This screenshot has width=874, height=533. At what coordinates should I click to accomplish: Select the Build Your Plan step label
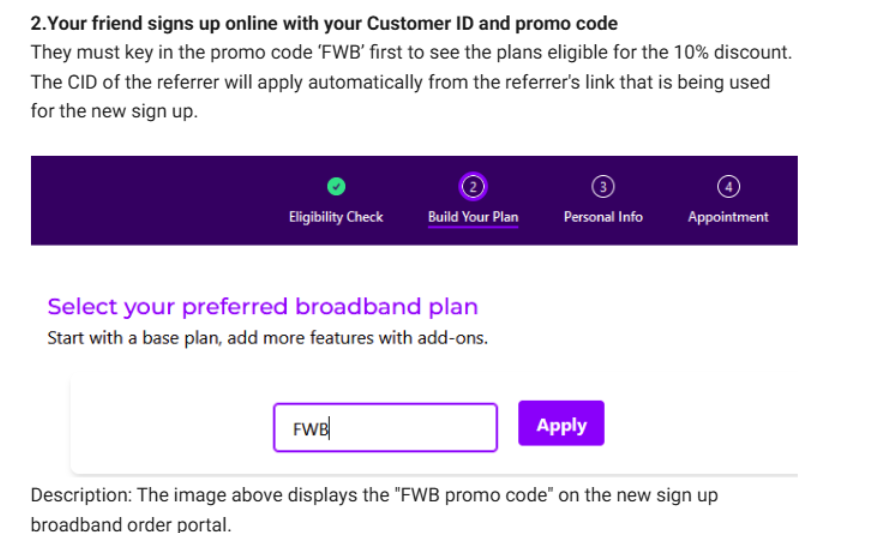tap(473, 217)
